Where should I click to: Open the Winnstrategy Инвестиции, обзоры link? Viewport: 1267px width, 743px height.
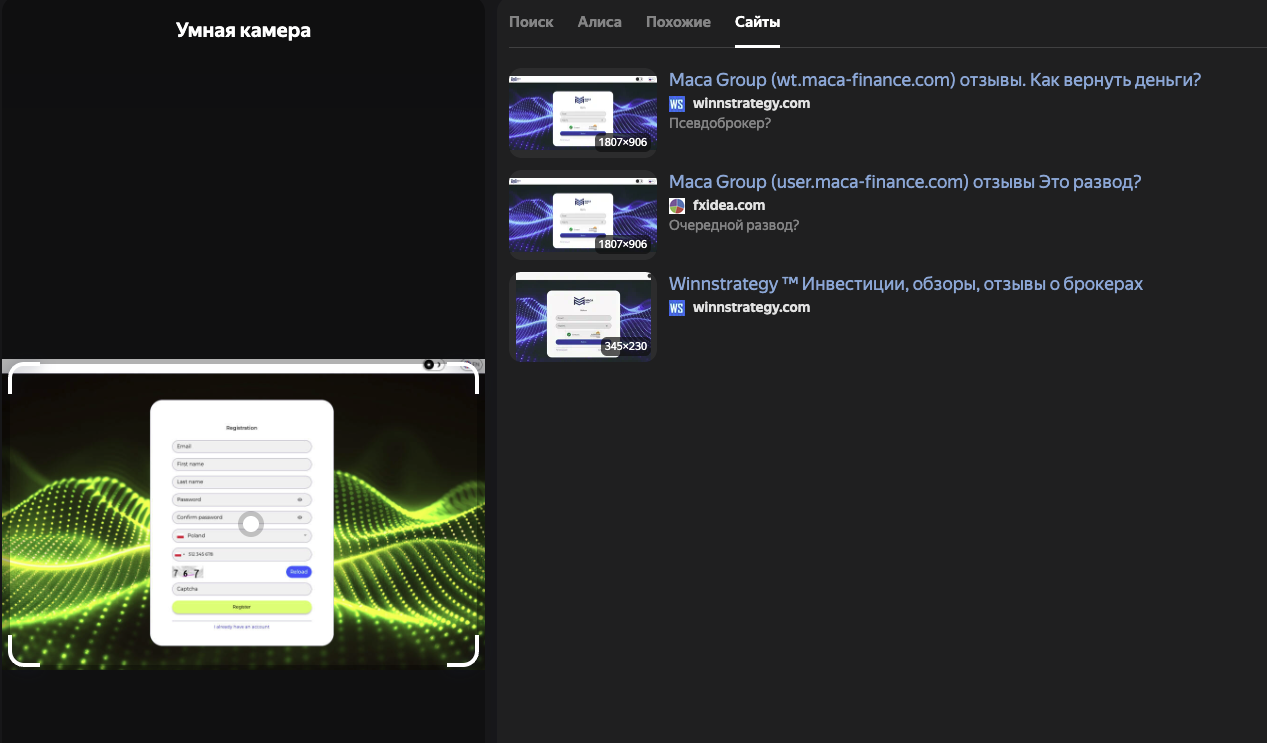[x=906, y=284]
